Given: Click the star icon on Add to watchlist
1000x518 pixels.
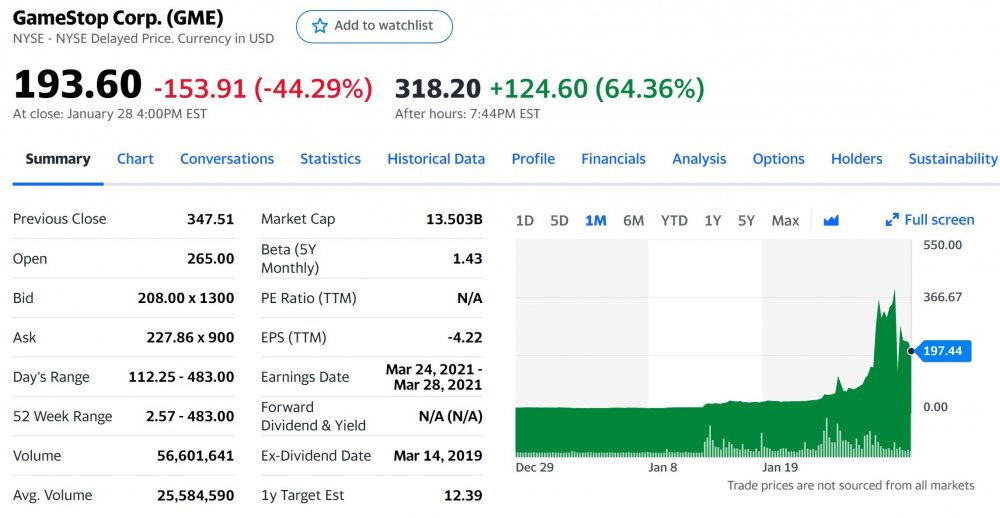Looking at the screenshot, I should [x=320, y=26].
